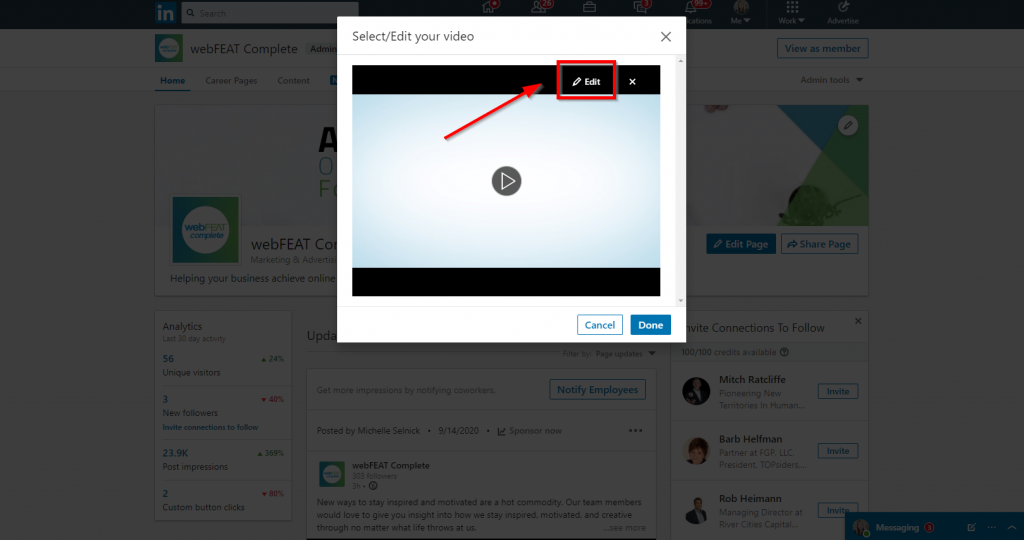Click Invite connections to follow link
This screenshot has width=1024, height=540.
pyautogui.click(x=210, y=427)
